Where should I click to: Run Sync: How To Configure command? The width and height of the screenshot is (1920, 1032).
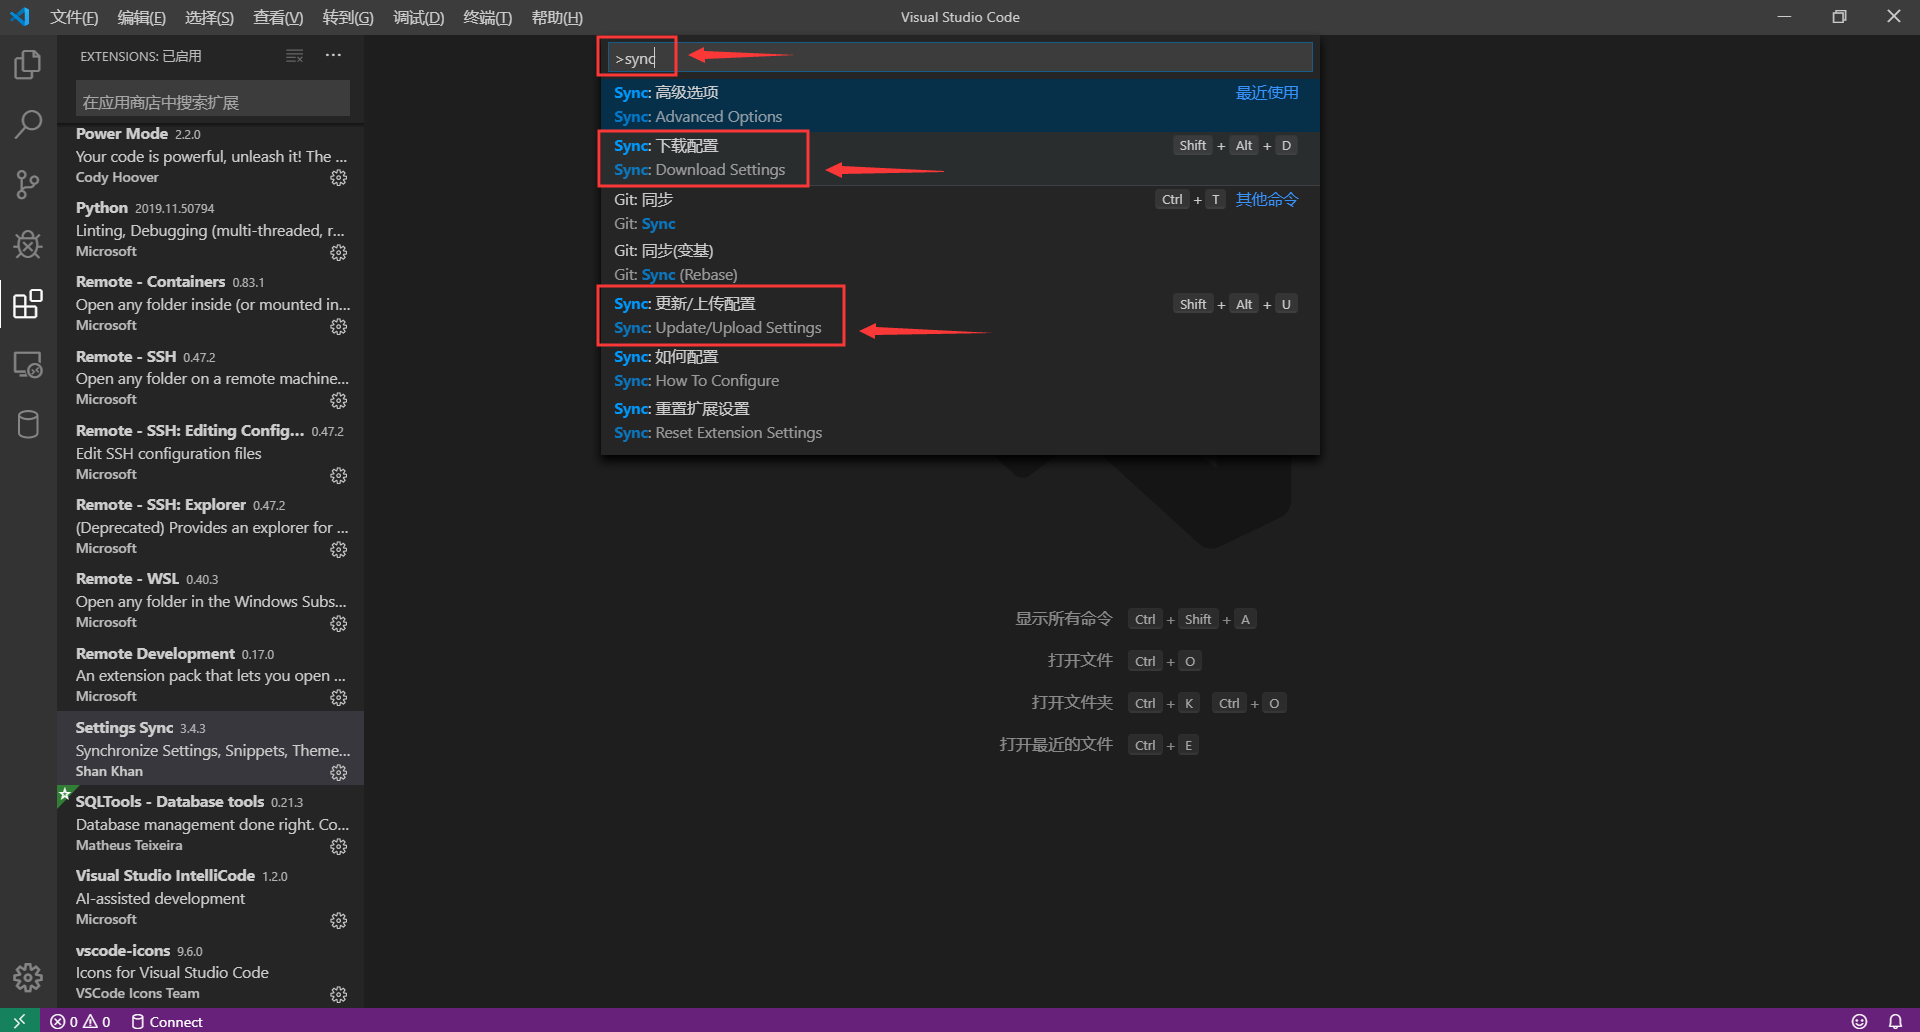[960, 369]
